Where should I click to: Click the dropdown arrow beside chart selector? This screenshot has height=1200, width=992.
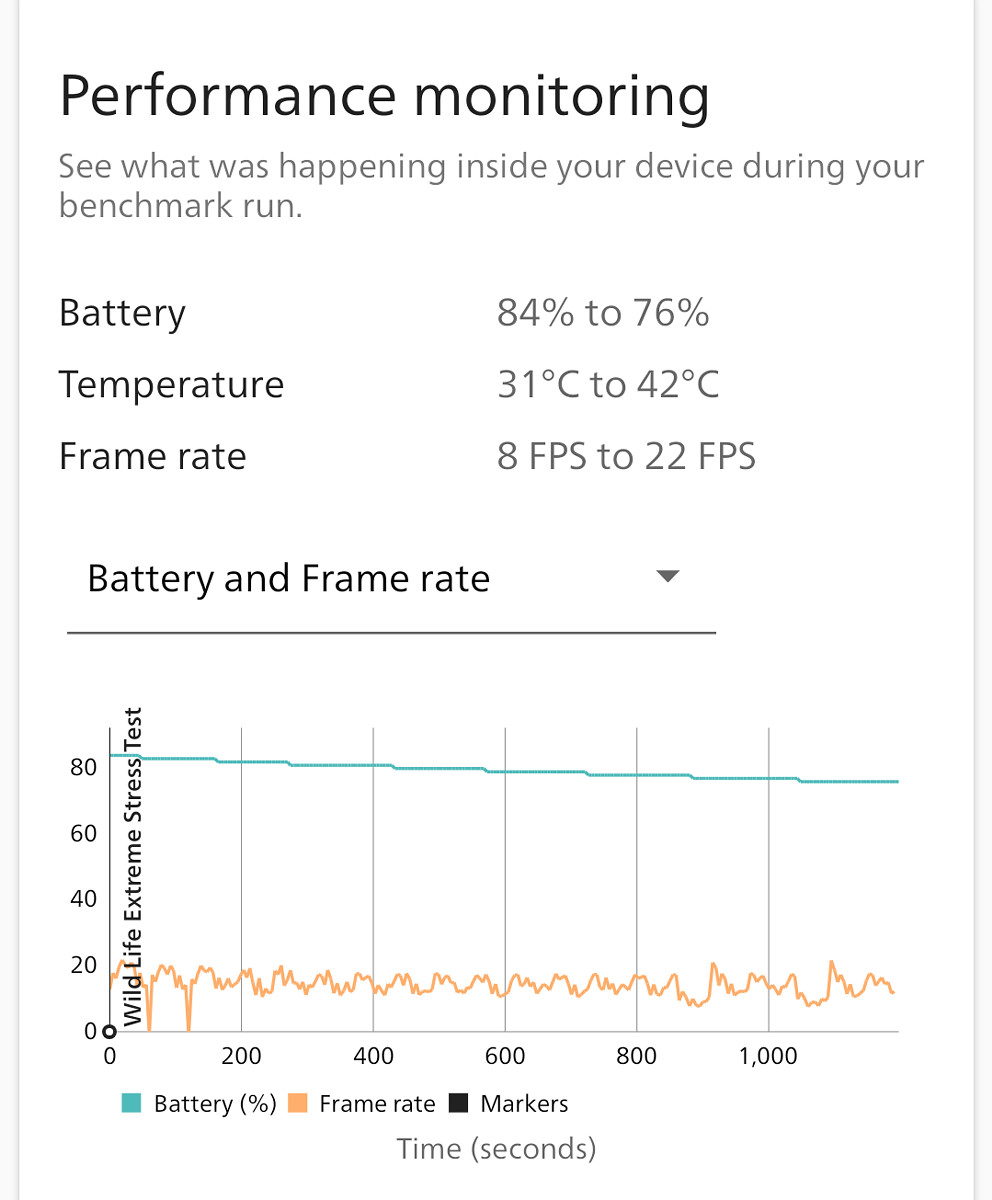(667, 576)
